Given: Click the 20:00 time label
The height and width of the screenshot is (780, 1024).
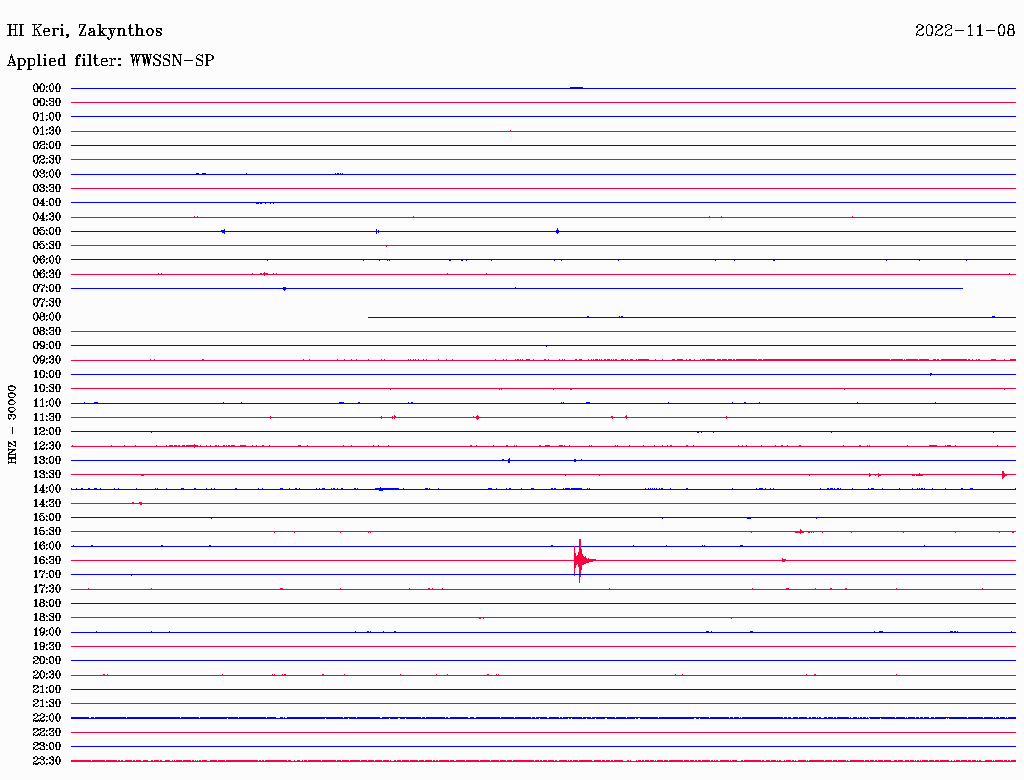Looking at the screenshot, I should pos(47,660).
